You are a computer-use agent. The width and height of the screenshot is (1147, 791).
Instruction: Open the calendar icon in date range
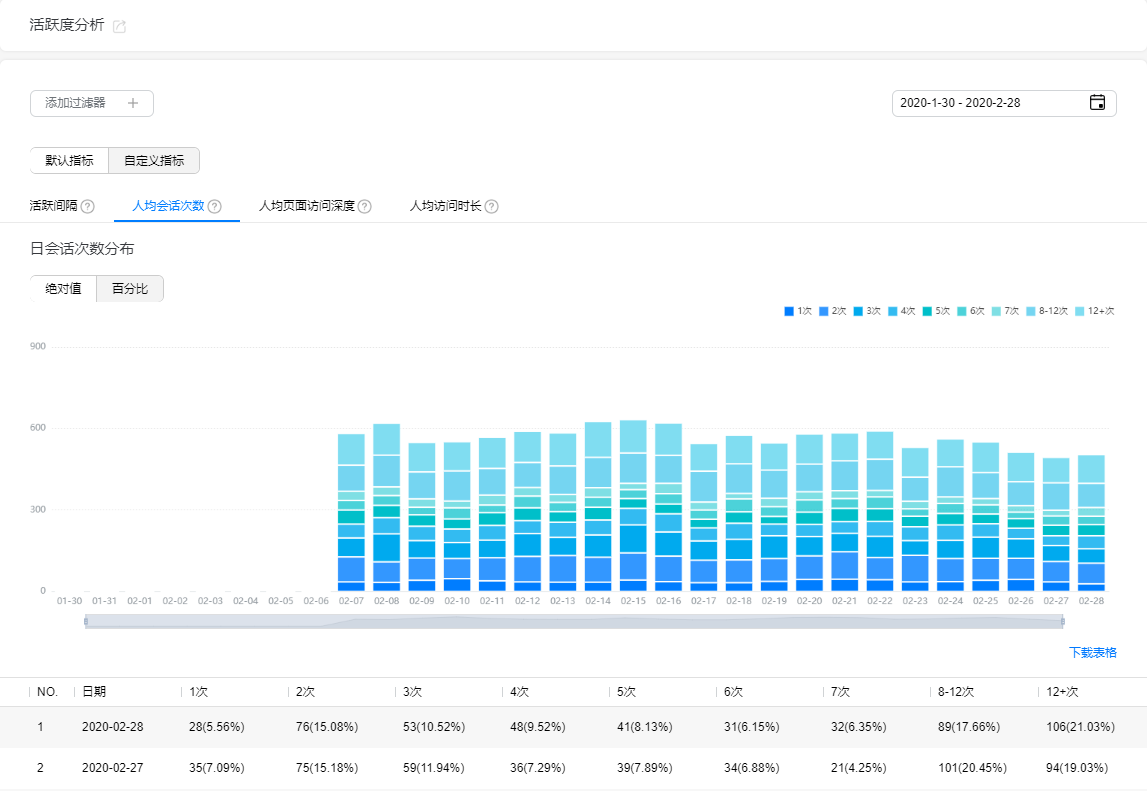1097,102
